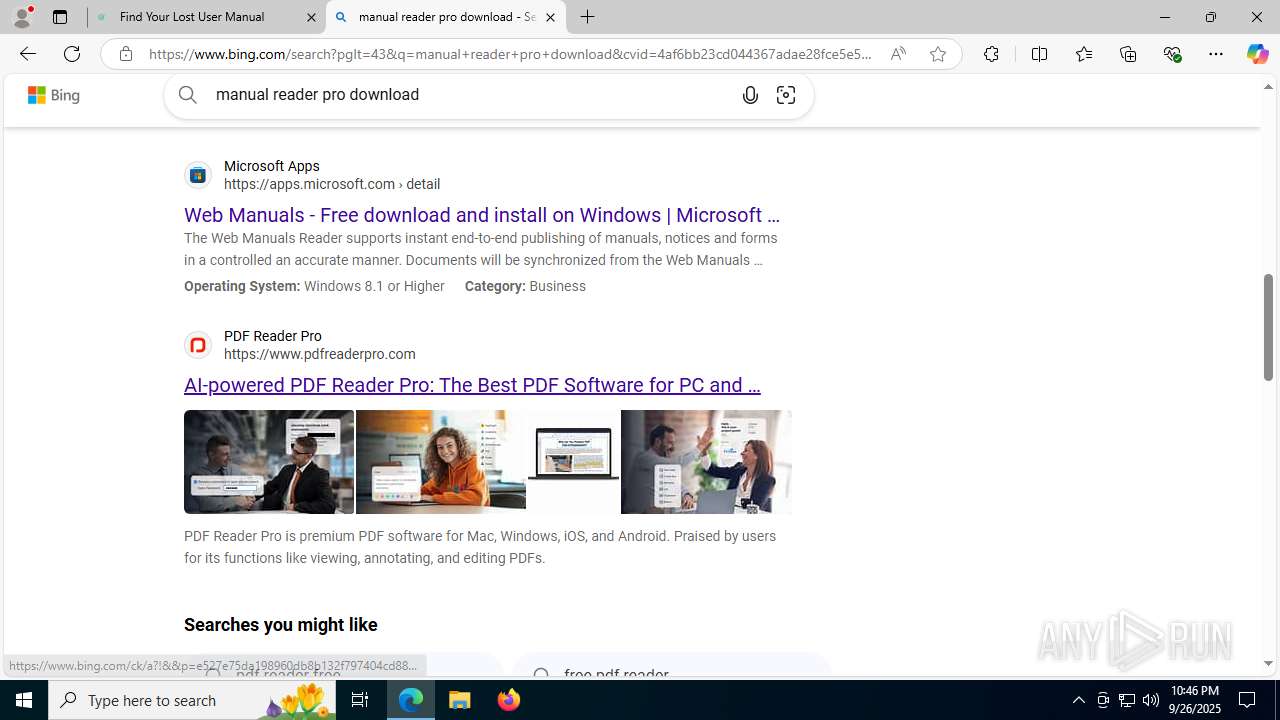The image size is (1280, 720).
Task: Open Microsoft Edge on the taskbar
Action: 411,700
